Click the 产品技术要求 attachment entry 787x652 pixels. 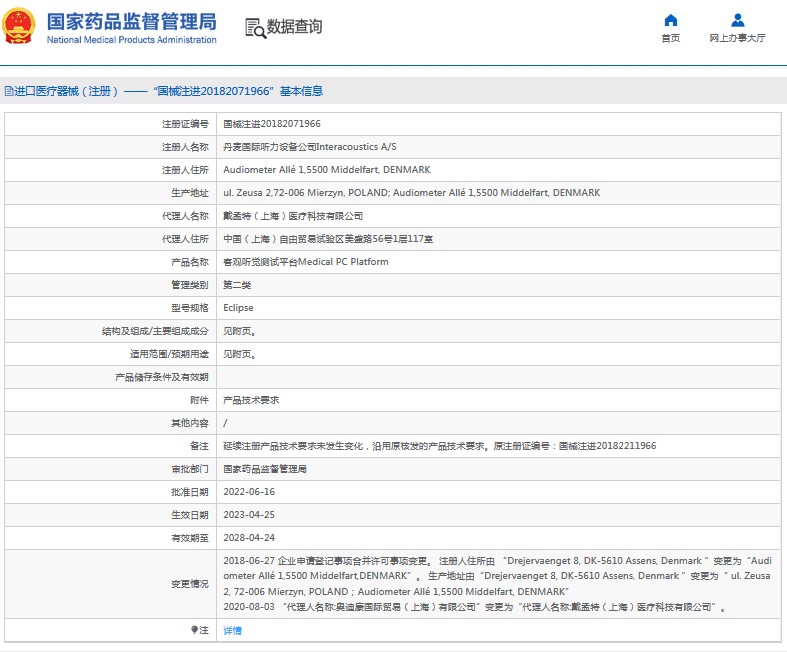pyautogui.click(x=251, y=400)
